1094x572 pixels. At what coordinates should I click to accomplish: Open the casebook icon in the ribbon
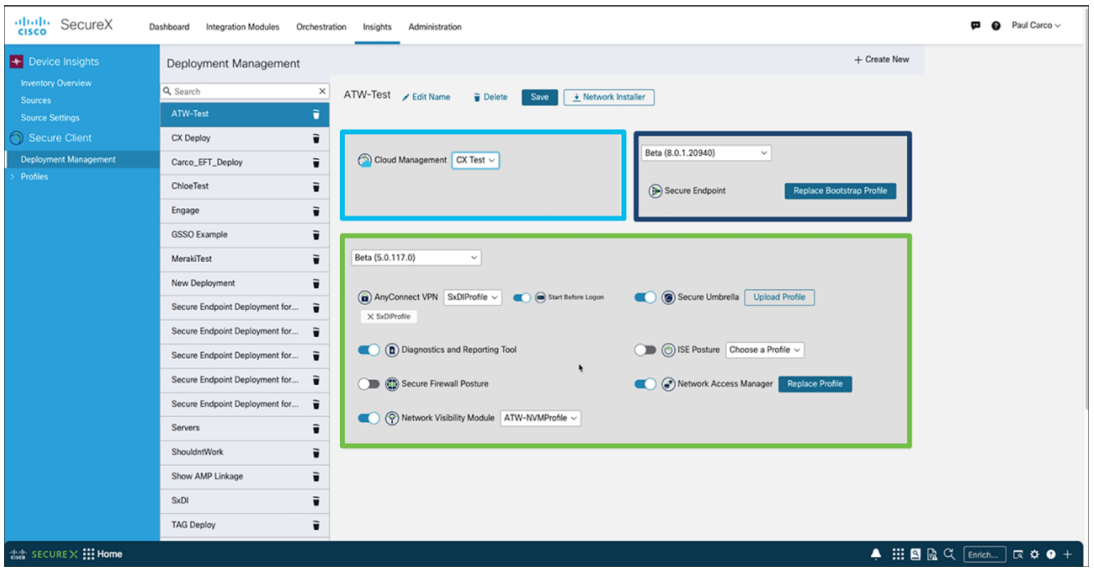pyautogui.click(x=915, y=555)
